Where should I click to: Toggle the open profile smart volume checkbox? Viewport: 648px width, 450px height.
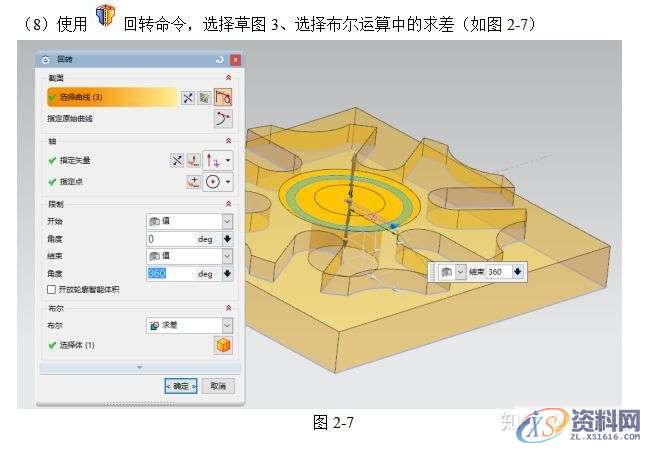coord(51,290)
